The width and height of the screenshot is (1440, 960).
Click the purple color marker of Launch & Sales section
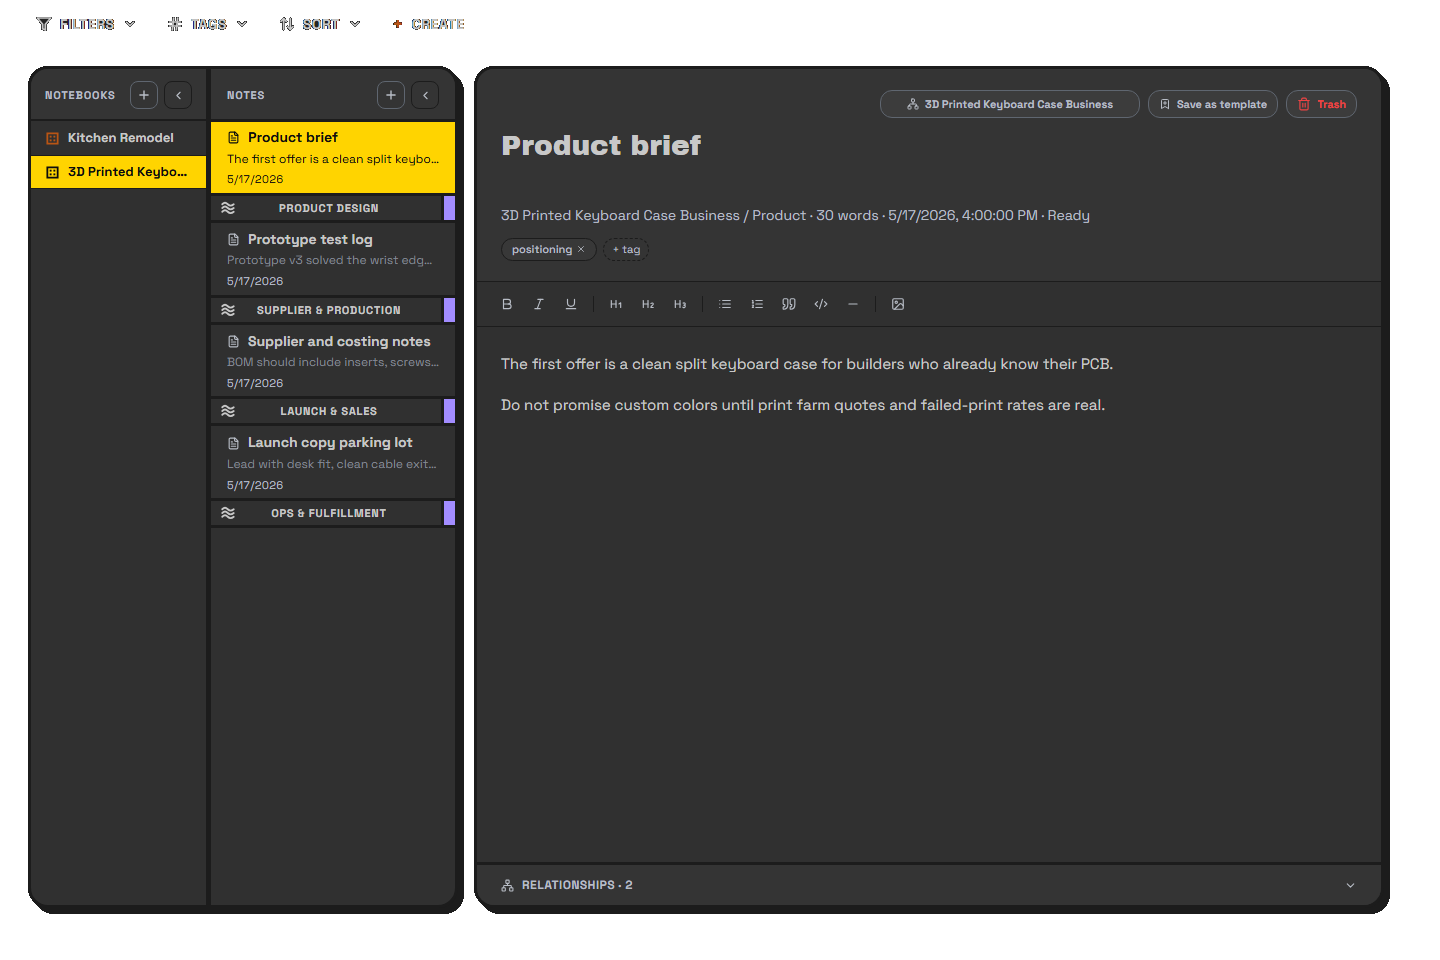pos(449,411)
